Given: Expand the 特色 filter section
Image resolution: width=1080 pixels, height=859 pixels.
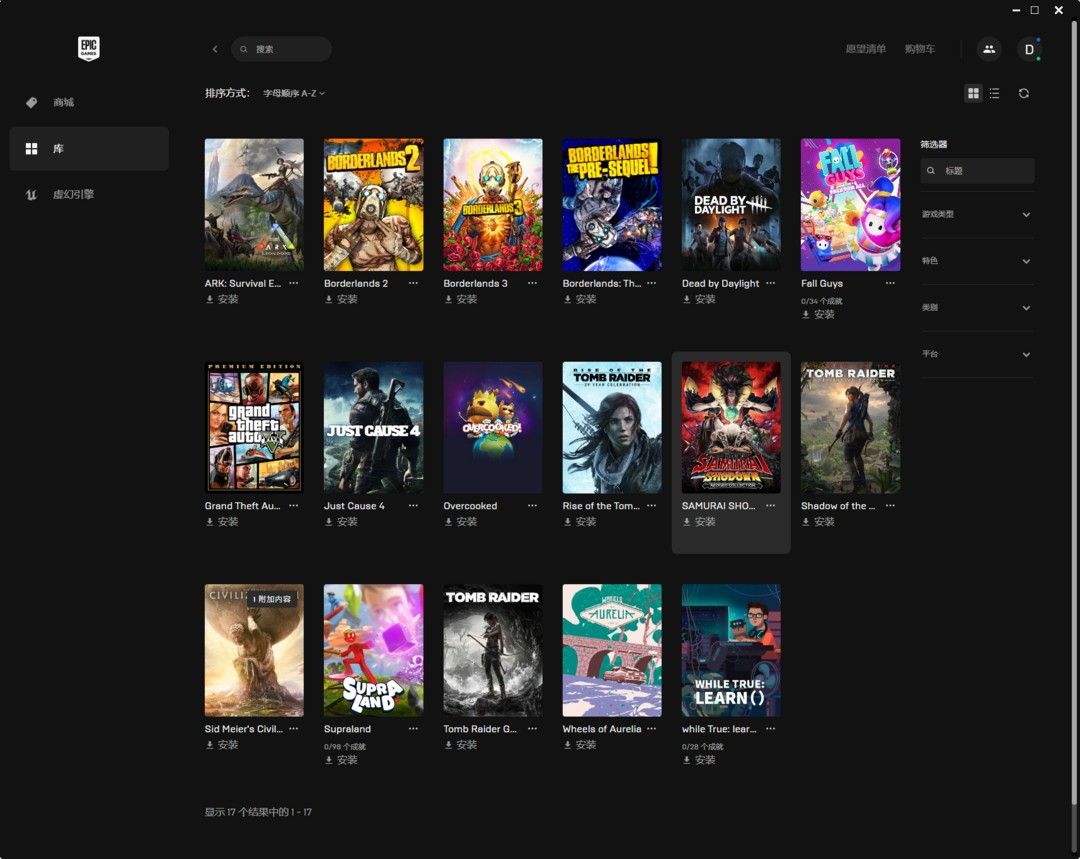Looking at the screenshot, I should 977,261.
